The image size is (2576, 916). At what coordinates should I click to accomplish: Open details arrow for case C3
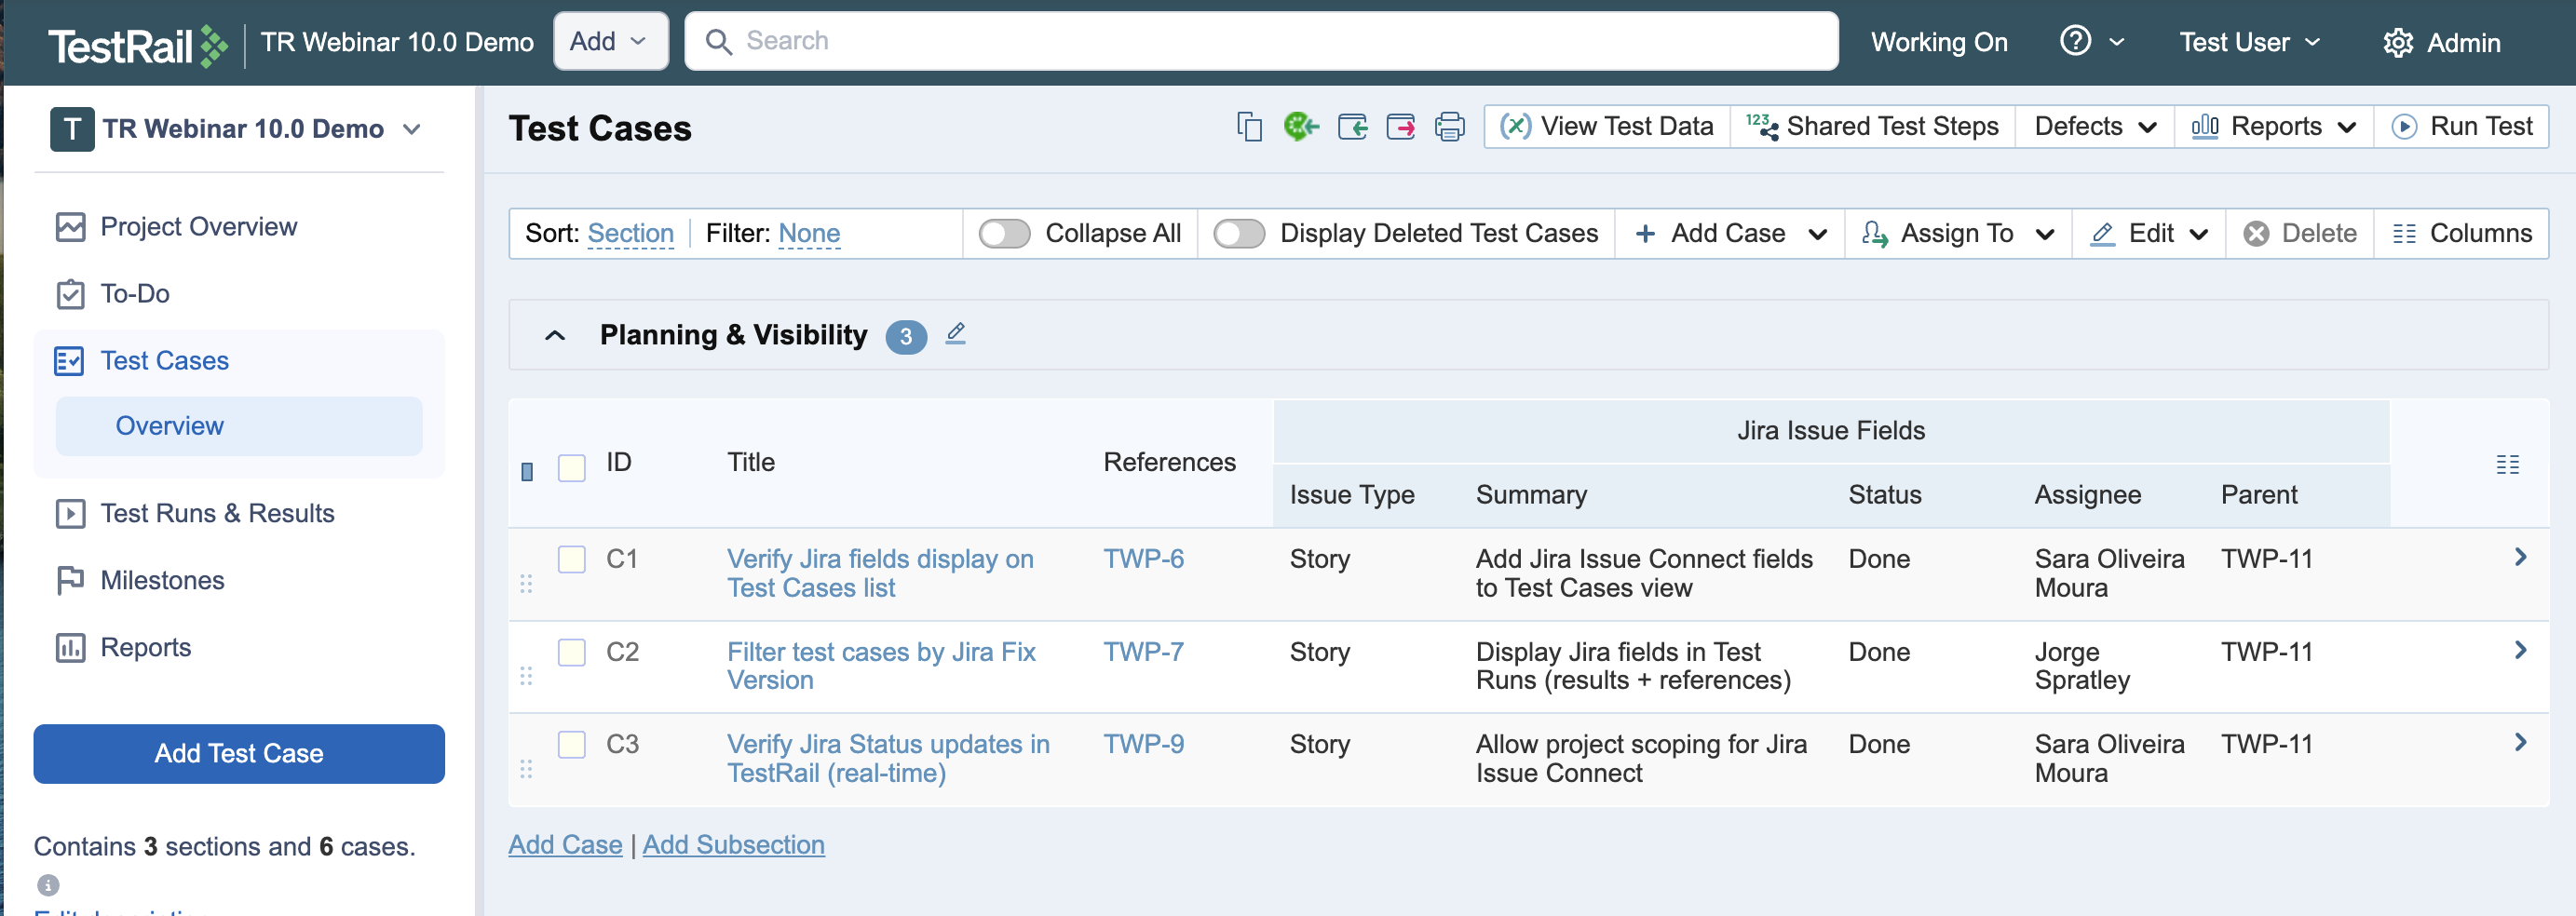point(2520,742)
